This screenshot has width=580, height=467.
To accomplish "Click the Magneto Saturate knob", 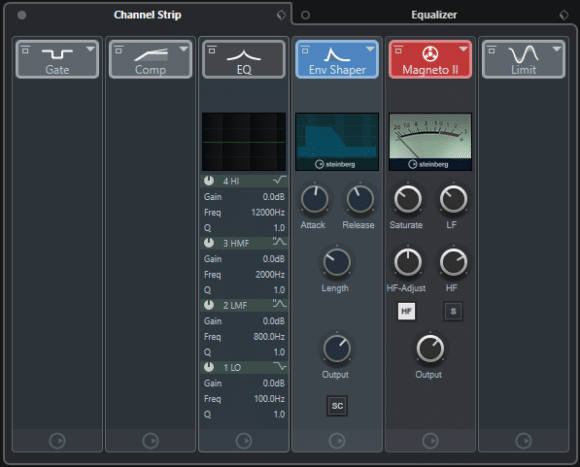I will (x=408, y=199).
